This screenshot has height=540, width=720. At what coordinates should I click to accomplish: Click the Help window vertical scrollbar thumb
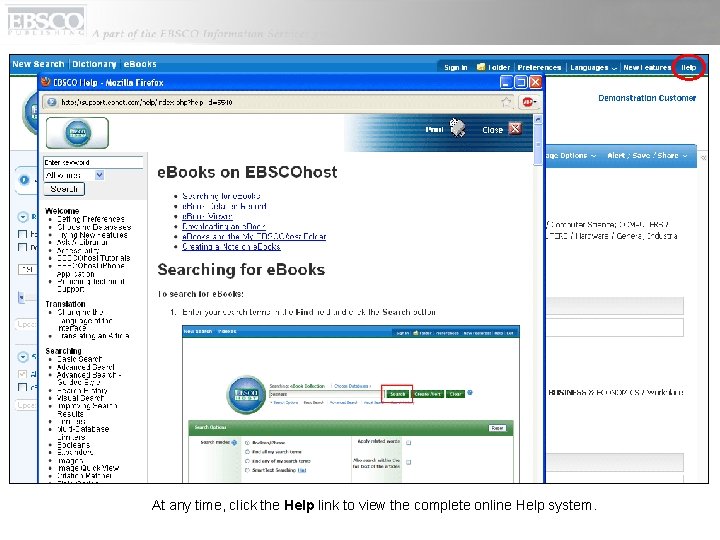pos(538,145)
